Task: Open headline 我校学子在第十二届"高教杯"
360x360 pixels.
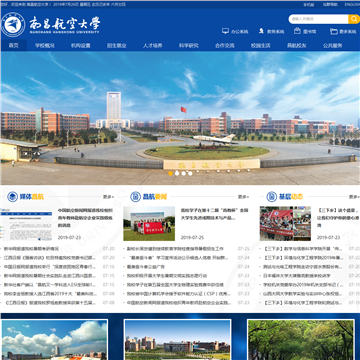Action: click(x=215, y=214)
